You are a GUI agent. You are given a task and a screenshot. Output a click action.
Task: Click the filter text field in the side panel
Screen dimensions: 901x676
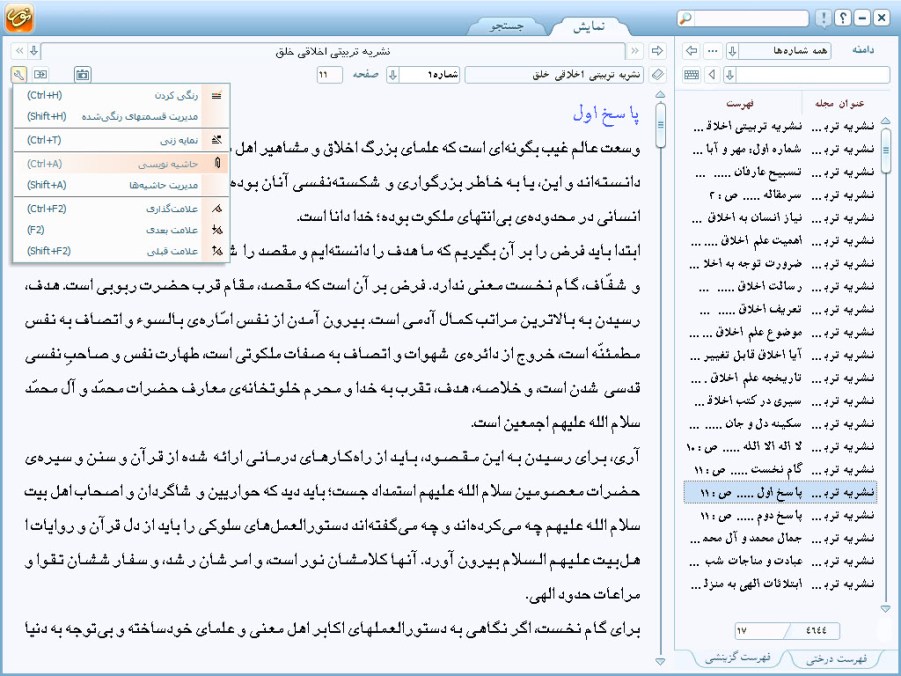[x=813, y=75]
